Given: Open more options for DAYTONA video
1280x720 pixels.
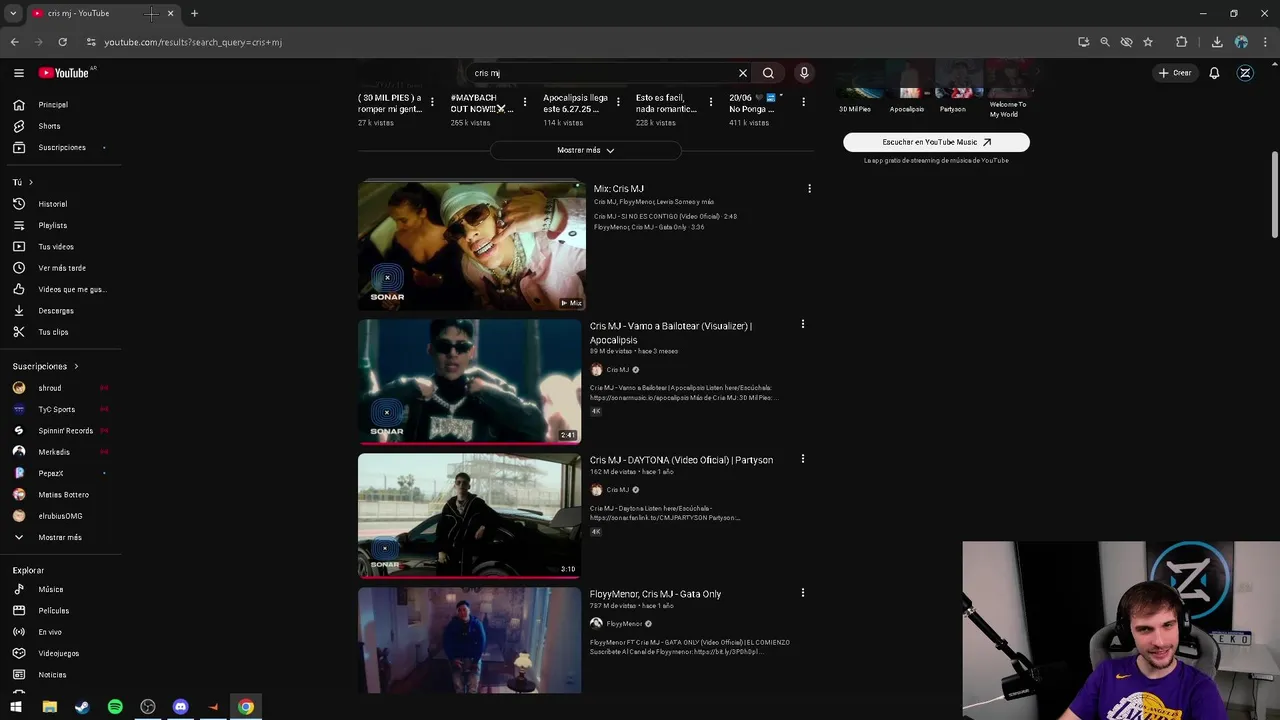Looking at the screenshot, I should pos(802,459).
